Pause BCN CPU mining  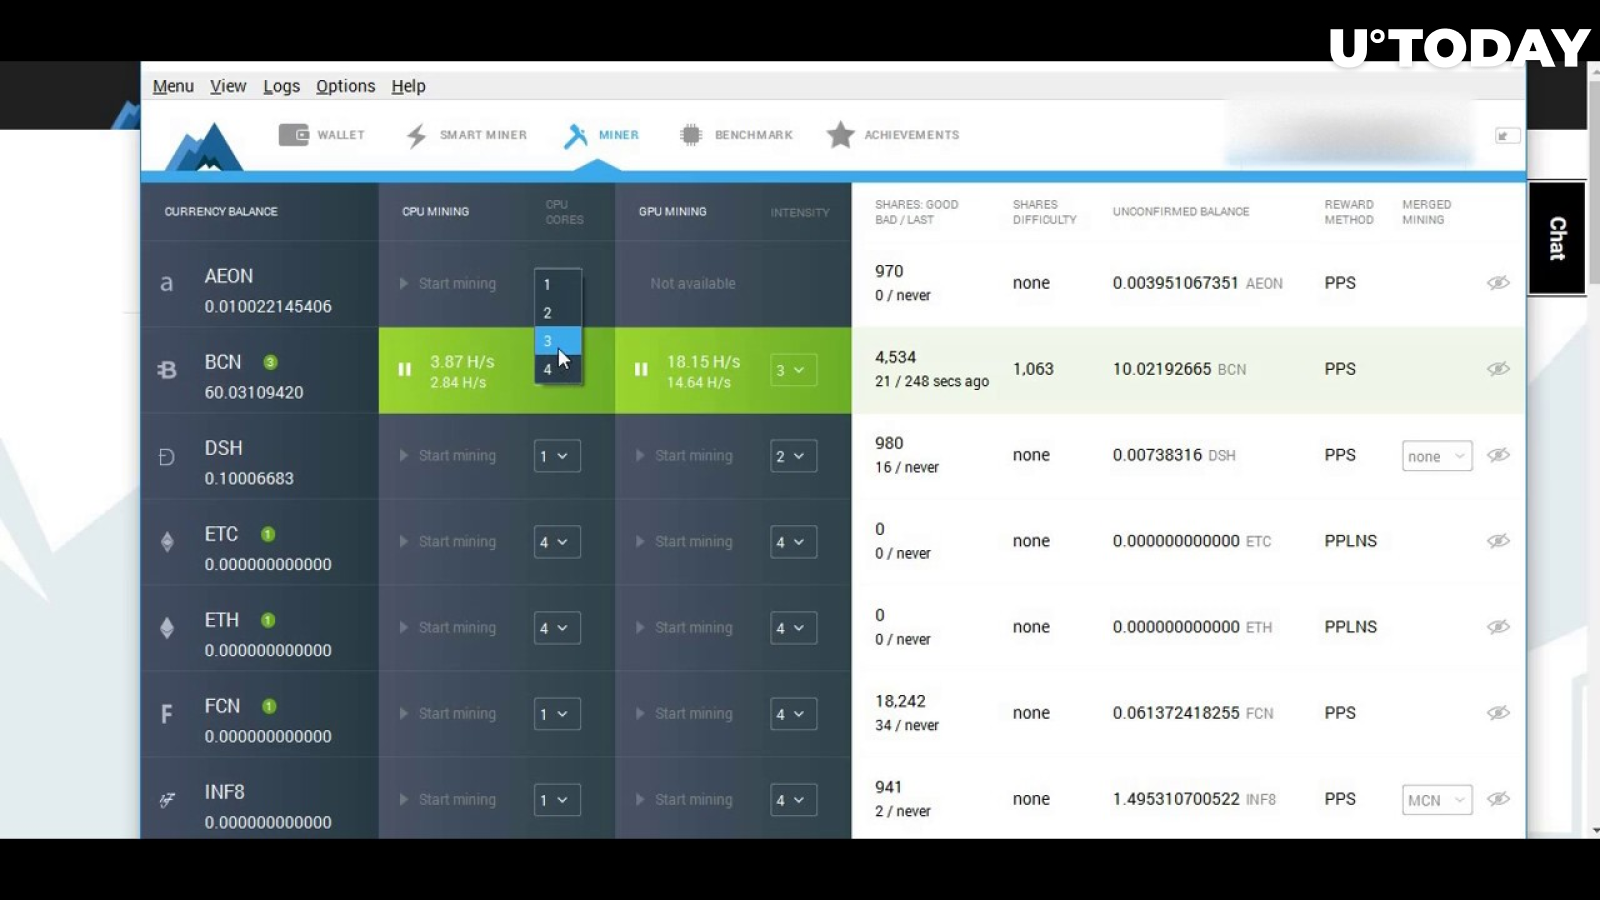(405, 369)
